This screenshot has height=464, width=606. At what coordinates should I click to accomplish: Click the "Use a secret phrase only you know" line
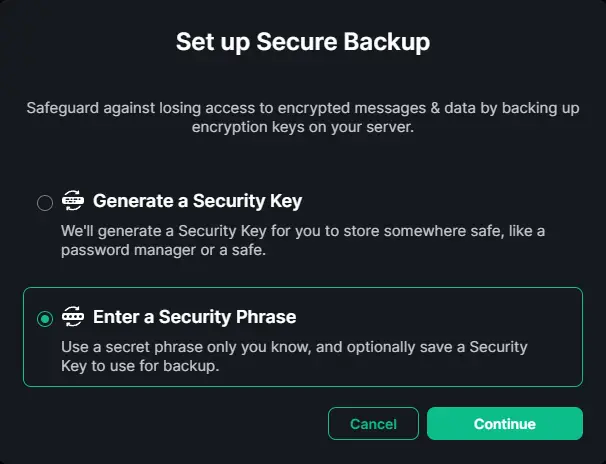click(x=294, y=346)
